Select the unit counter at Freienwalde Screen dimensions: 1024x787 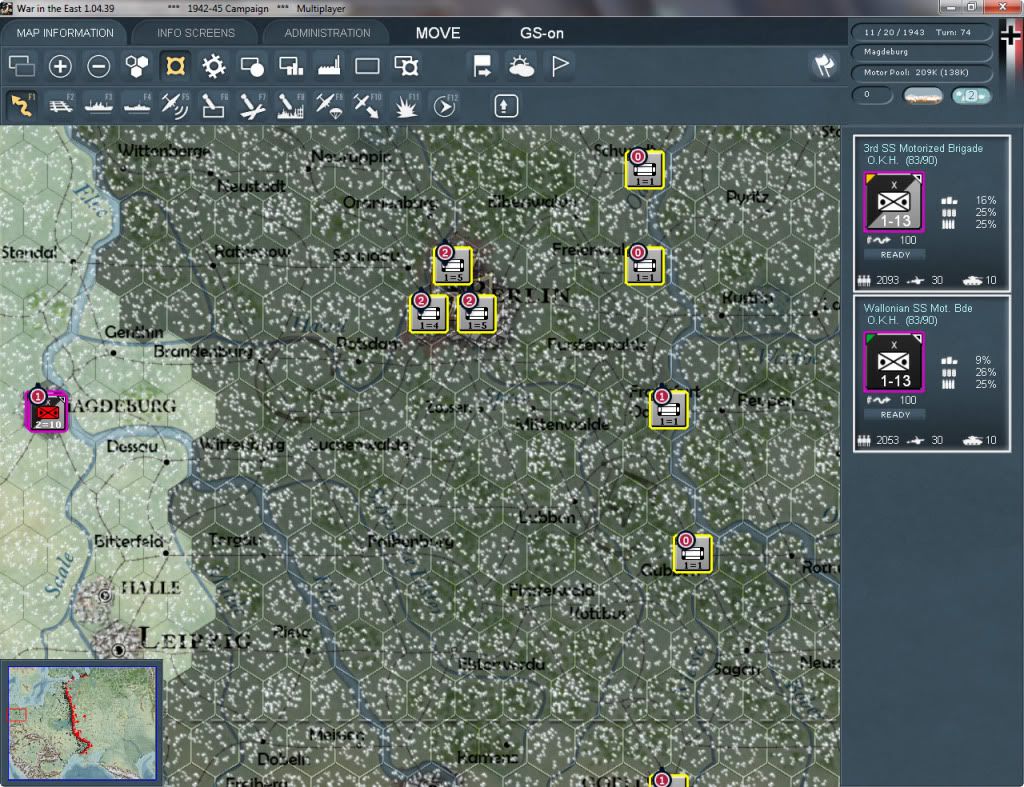pos(645,266)
